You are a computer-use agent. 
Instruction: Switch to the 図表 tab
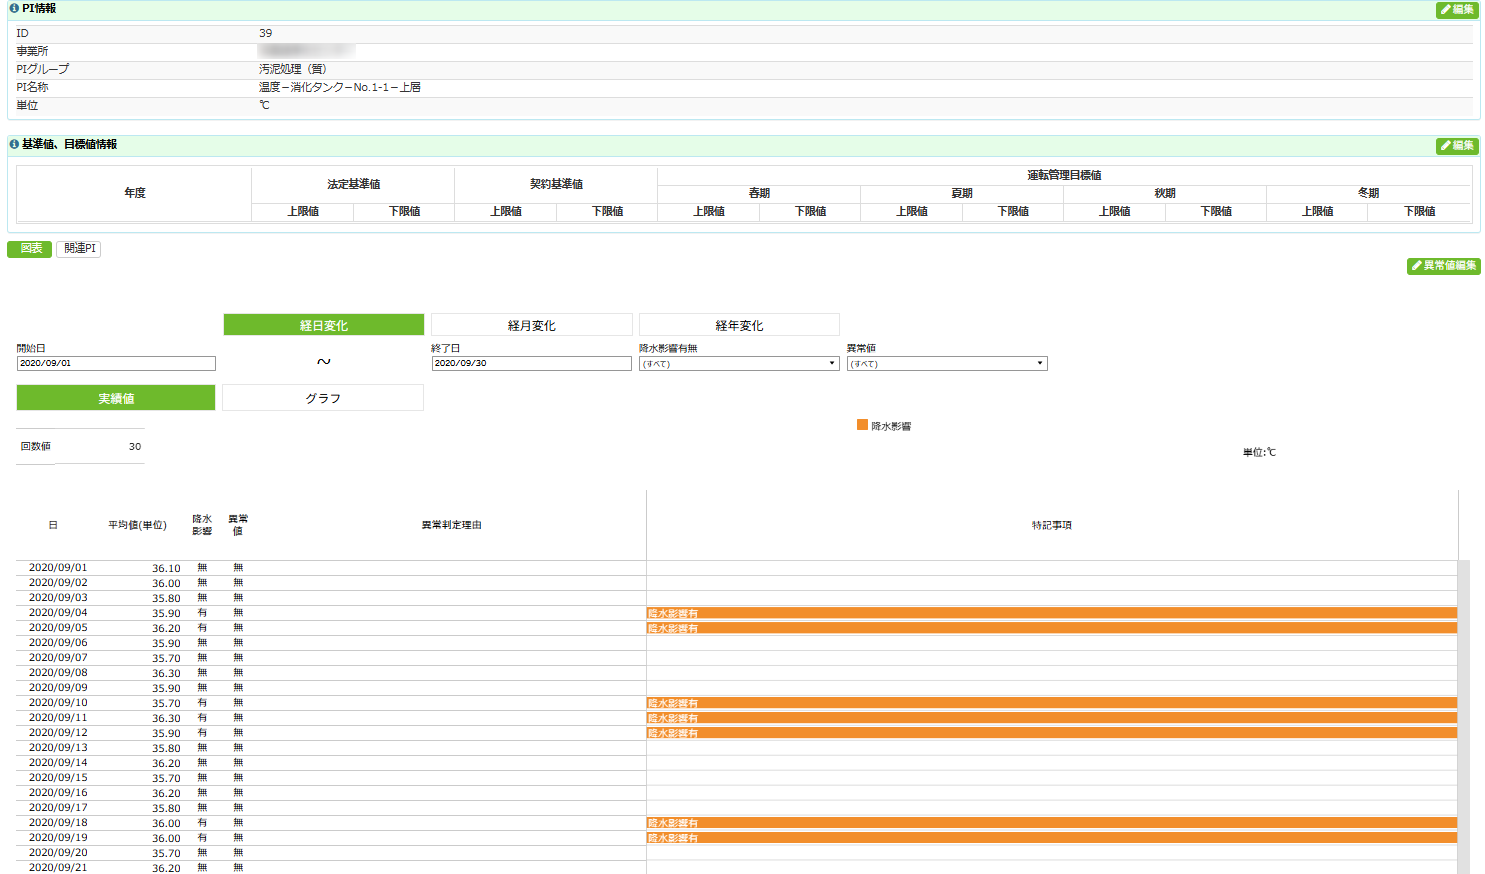[30, 248]
